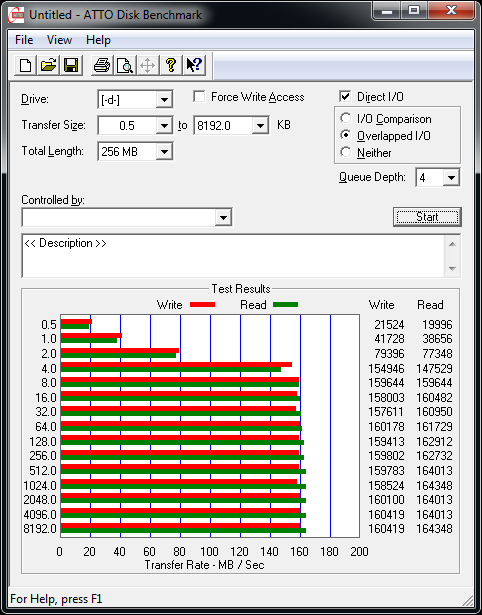482x615 pixels.
Task: Open the Total Length dropdown
Action: tap(164, 151)
